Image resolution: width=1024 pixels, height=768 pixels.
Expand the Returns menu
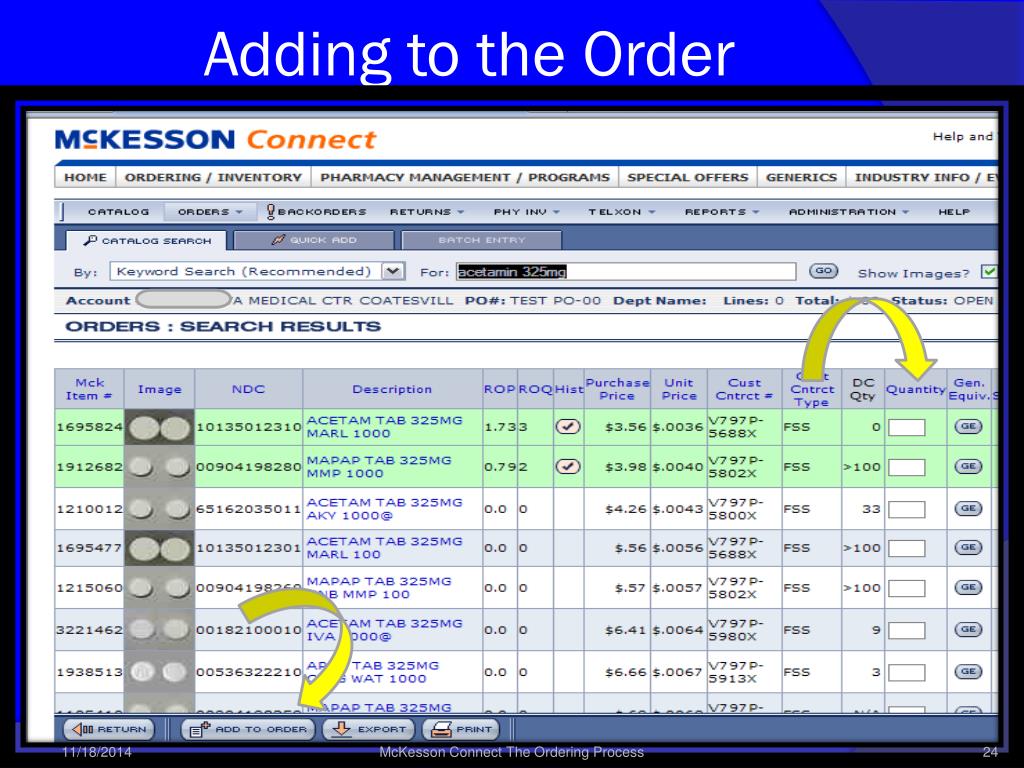(x=426, y=212)
